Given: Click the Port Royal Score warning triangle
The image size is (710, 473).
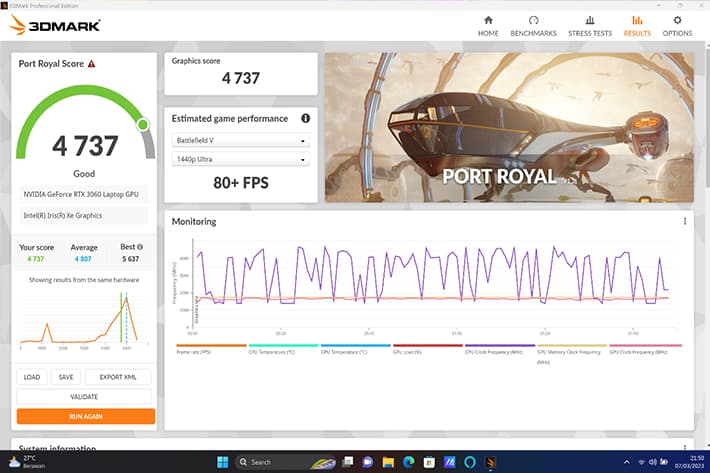Looking at the screenshot, I should 91,64.
